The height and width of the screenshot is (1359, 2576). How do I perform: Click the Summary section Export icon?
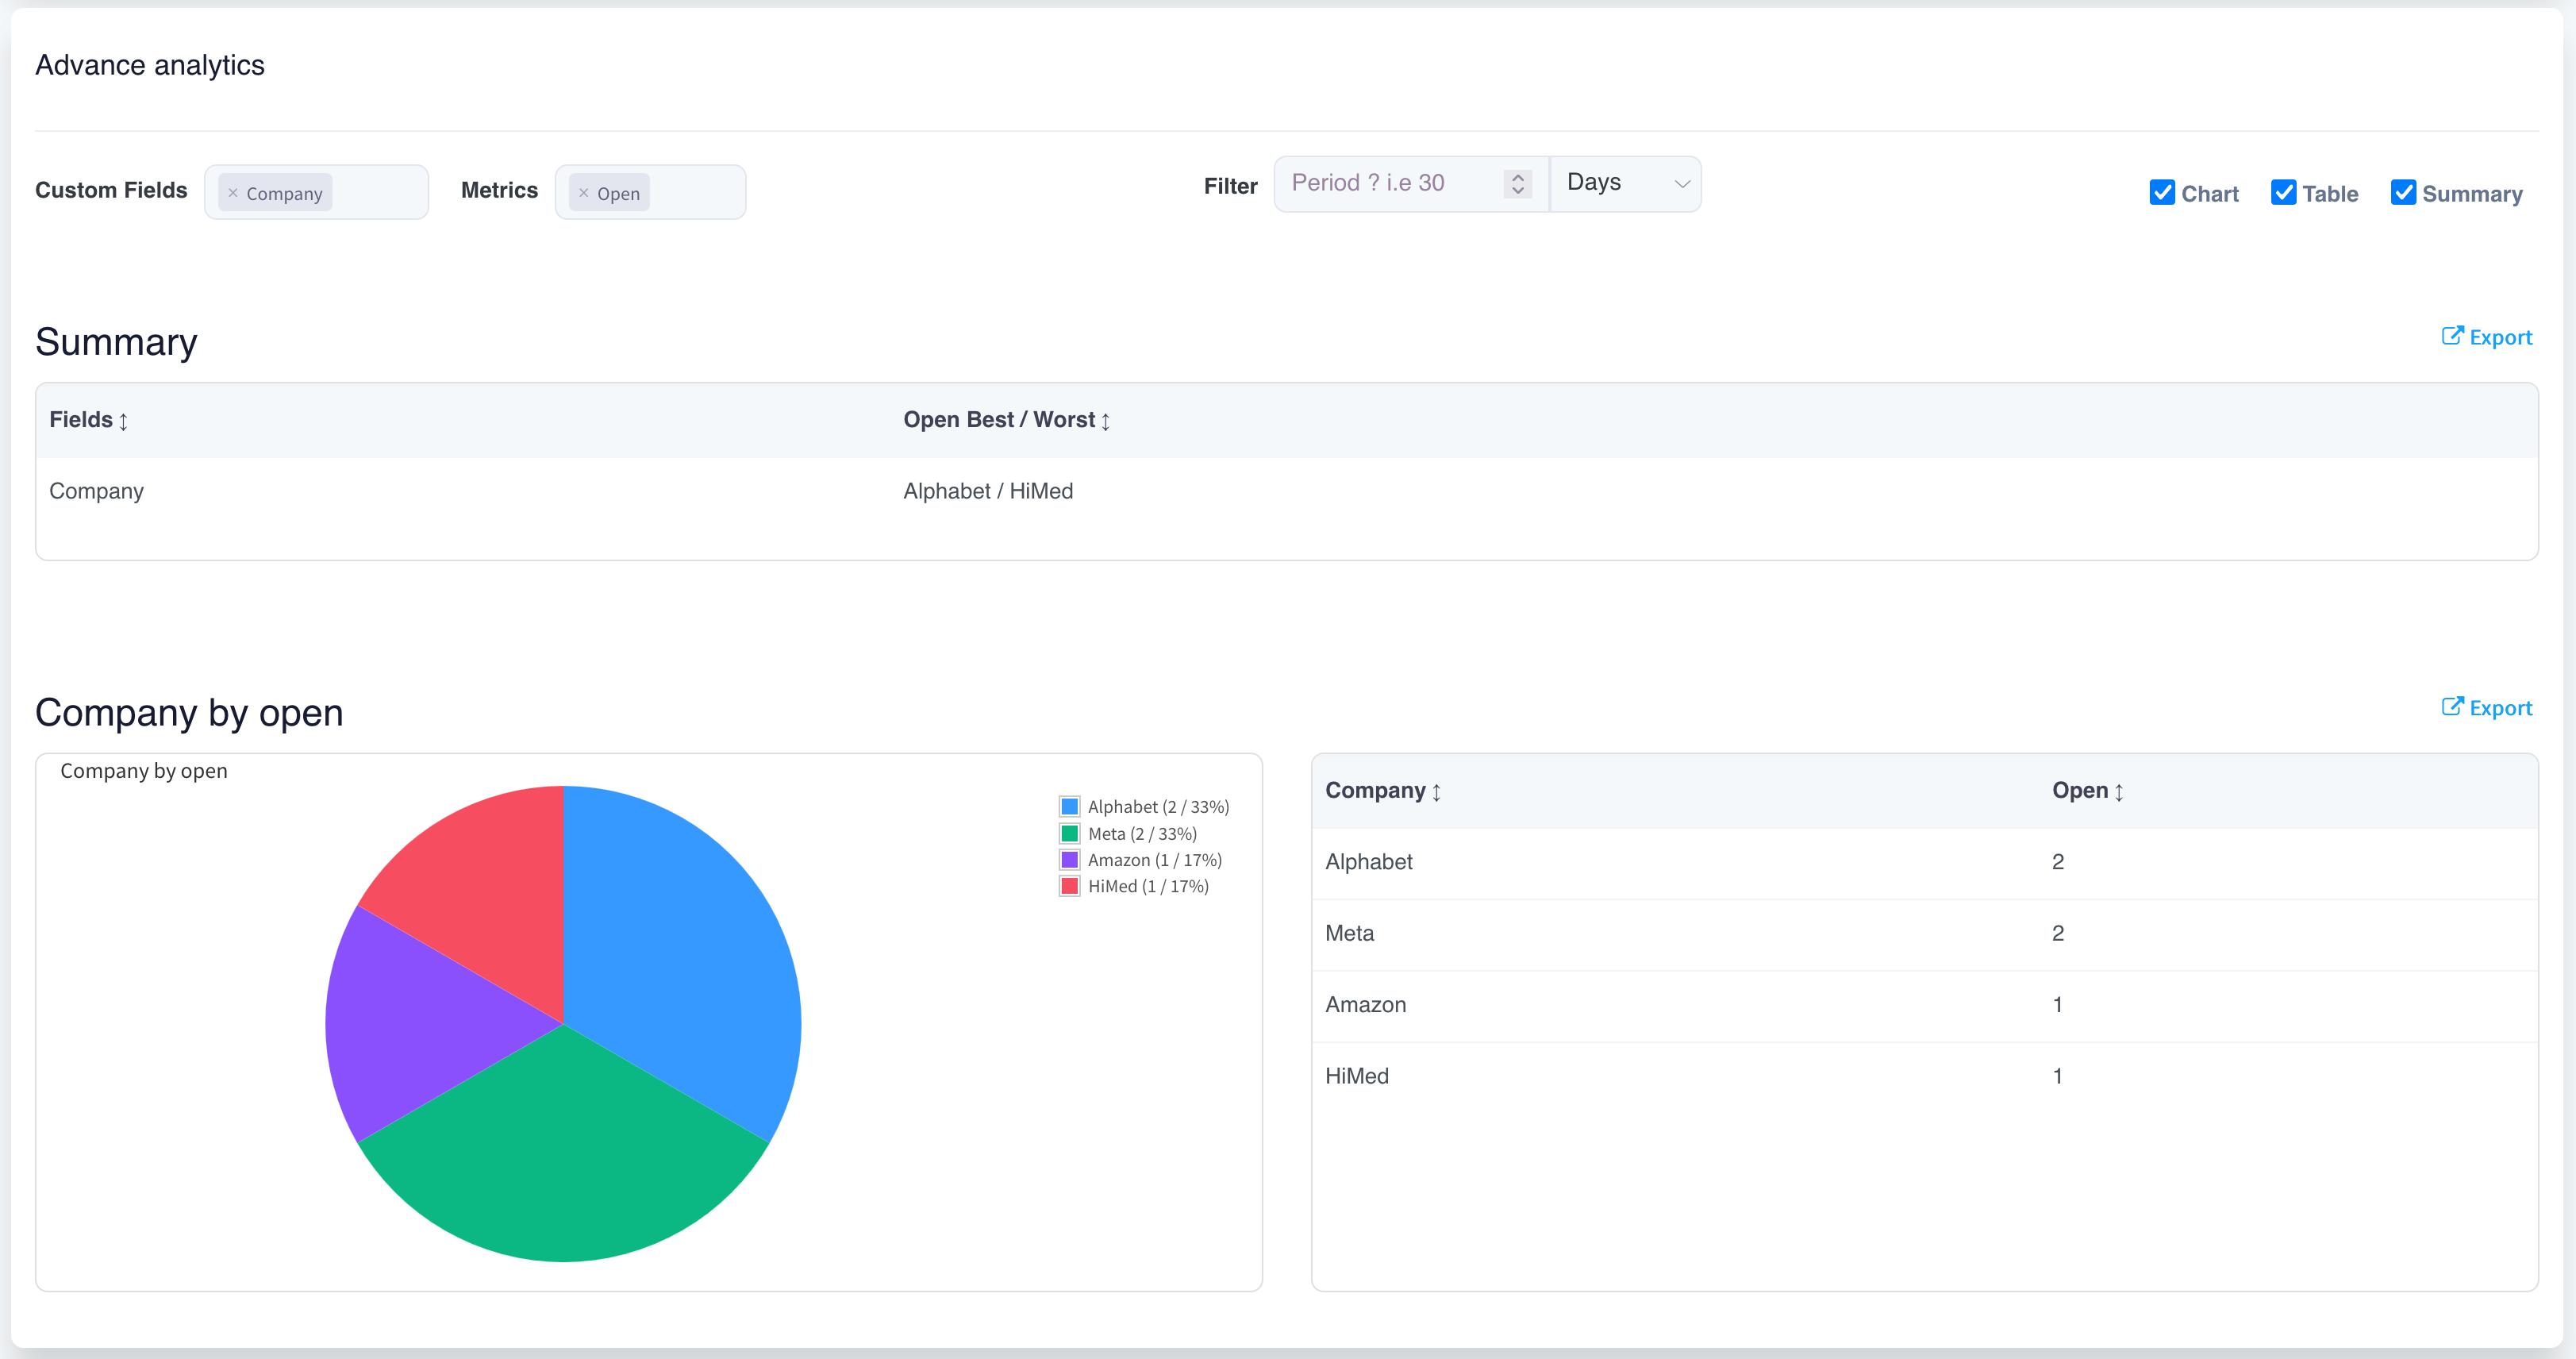coord(2452,336)
